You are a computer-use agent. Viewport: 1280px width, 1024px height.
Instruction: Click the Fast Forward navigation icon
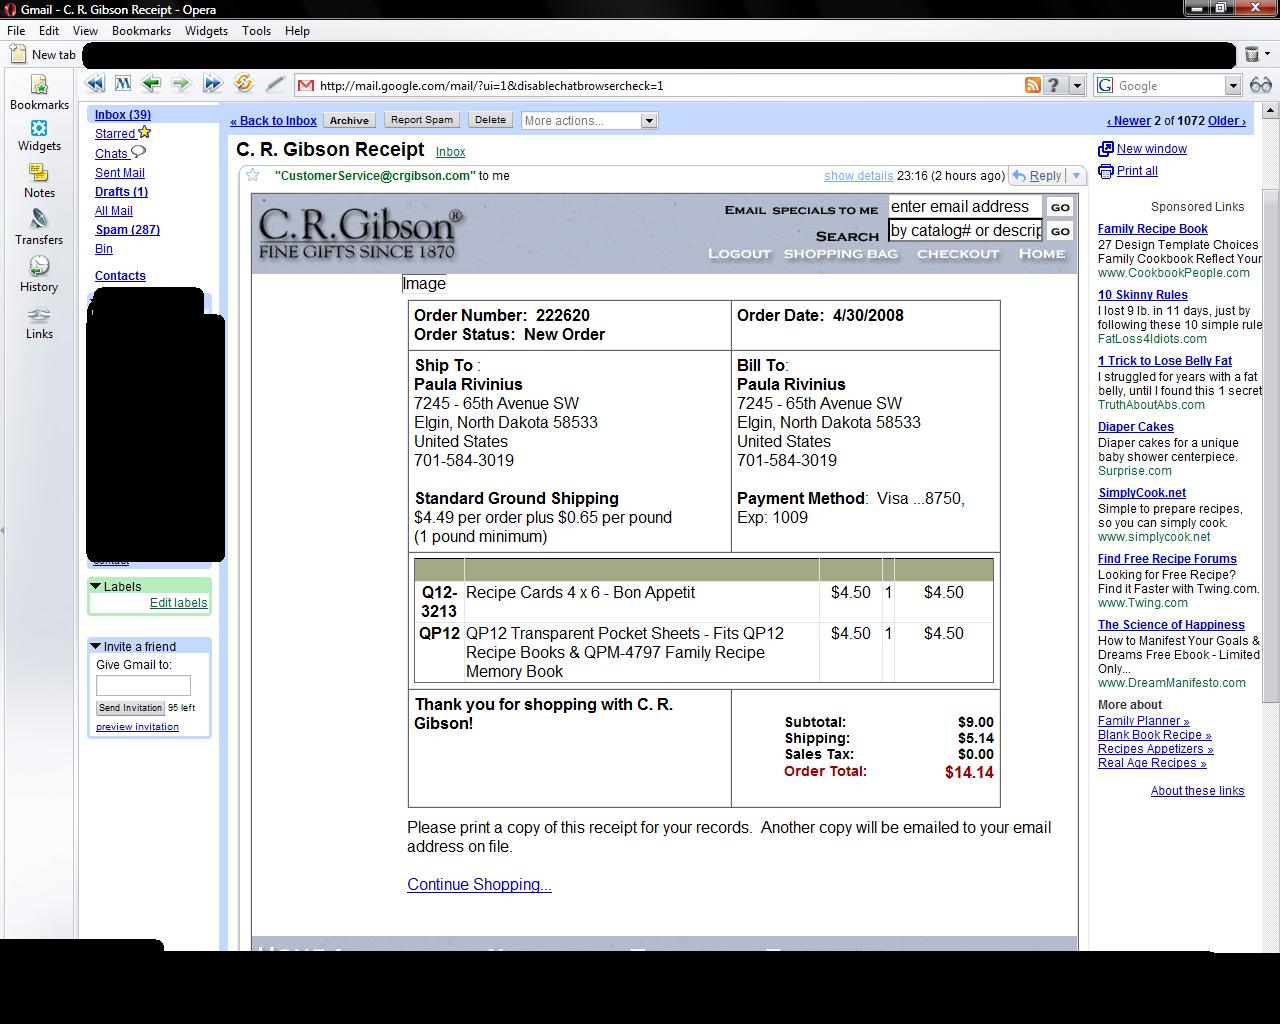point(212,84)
